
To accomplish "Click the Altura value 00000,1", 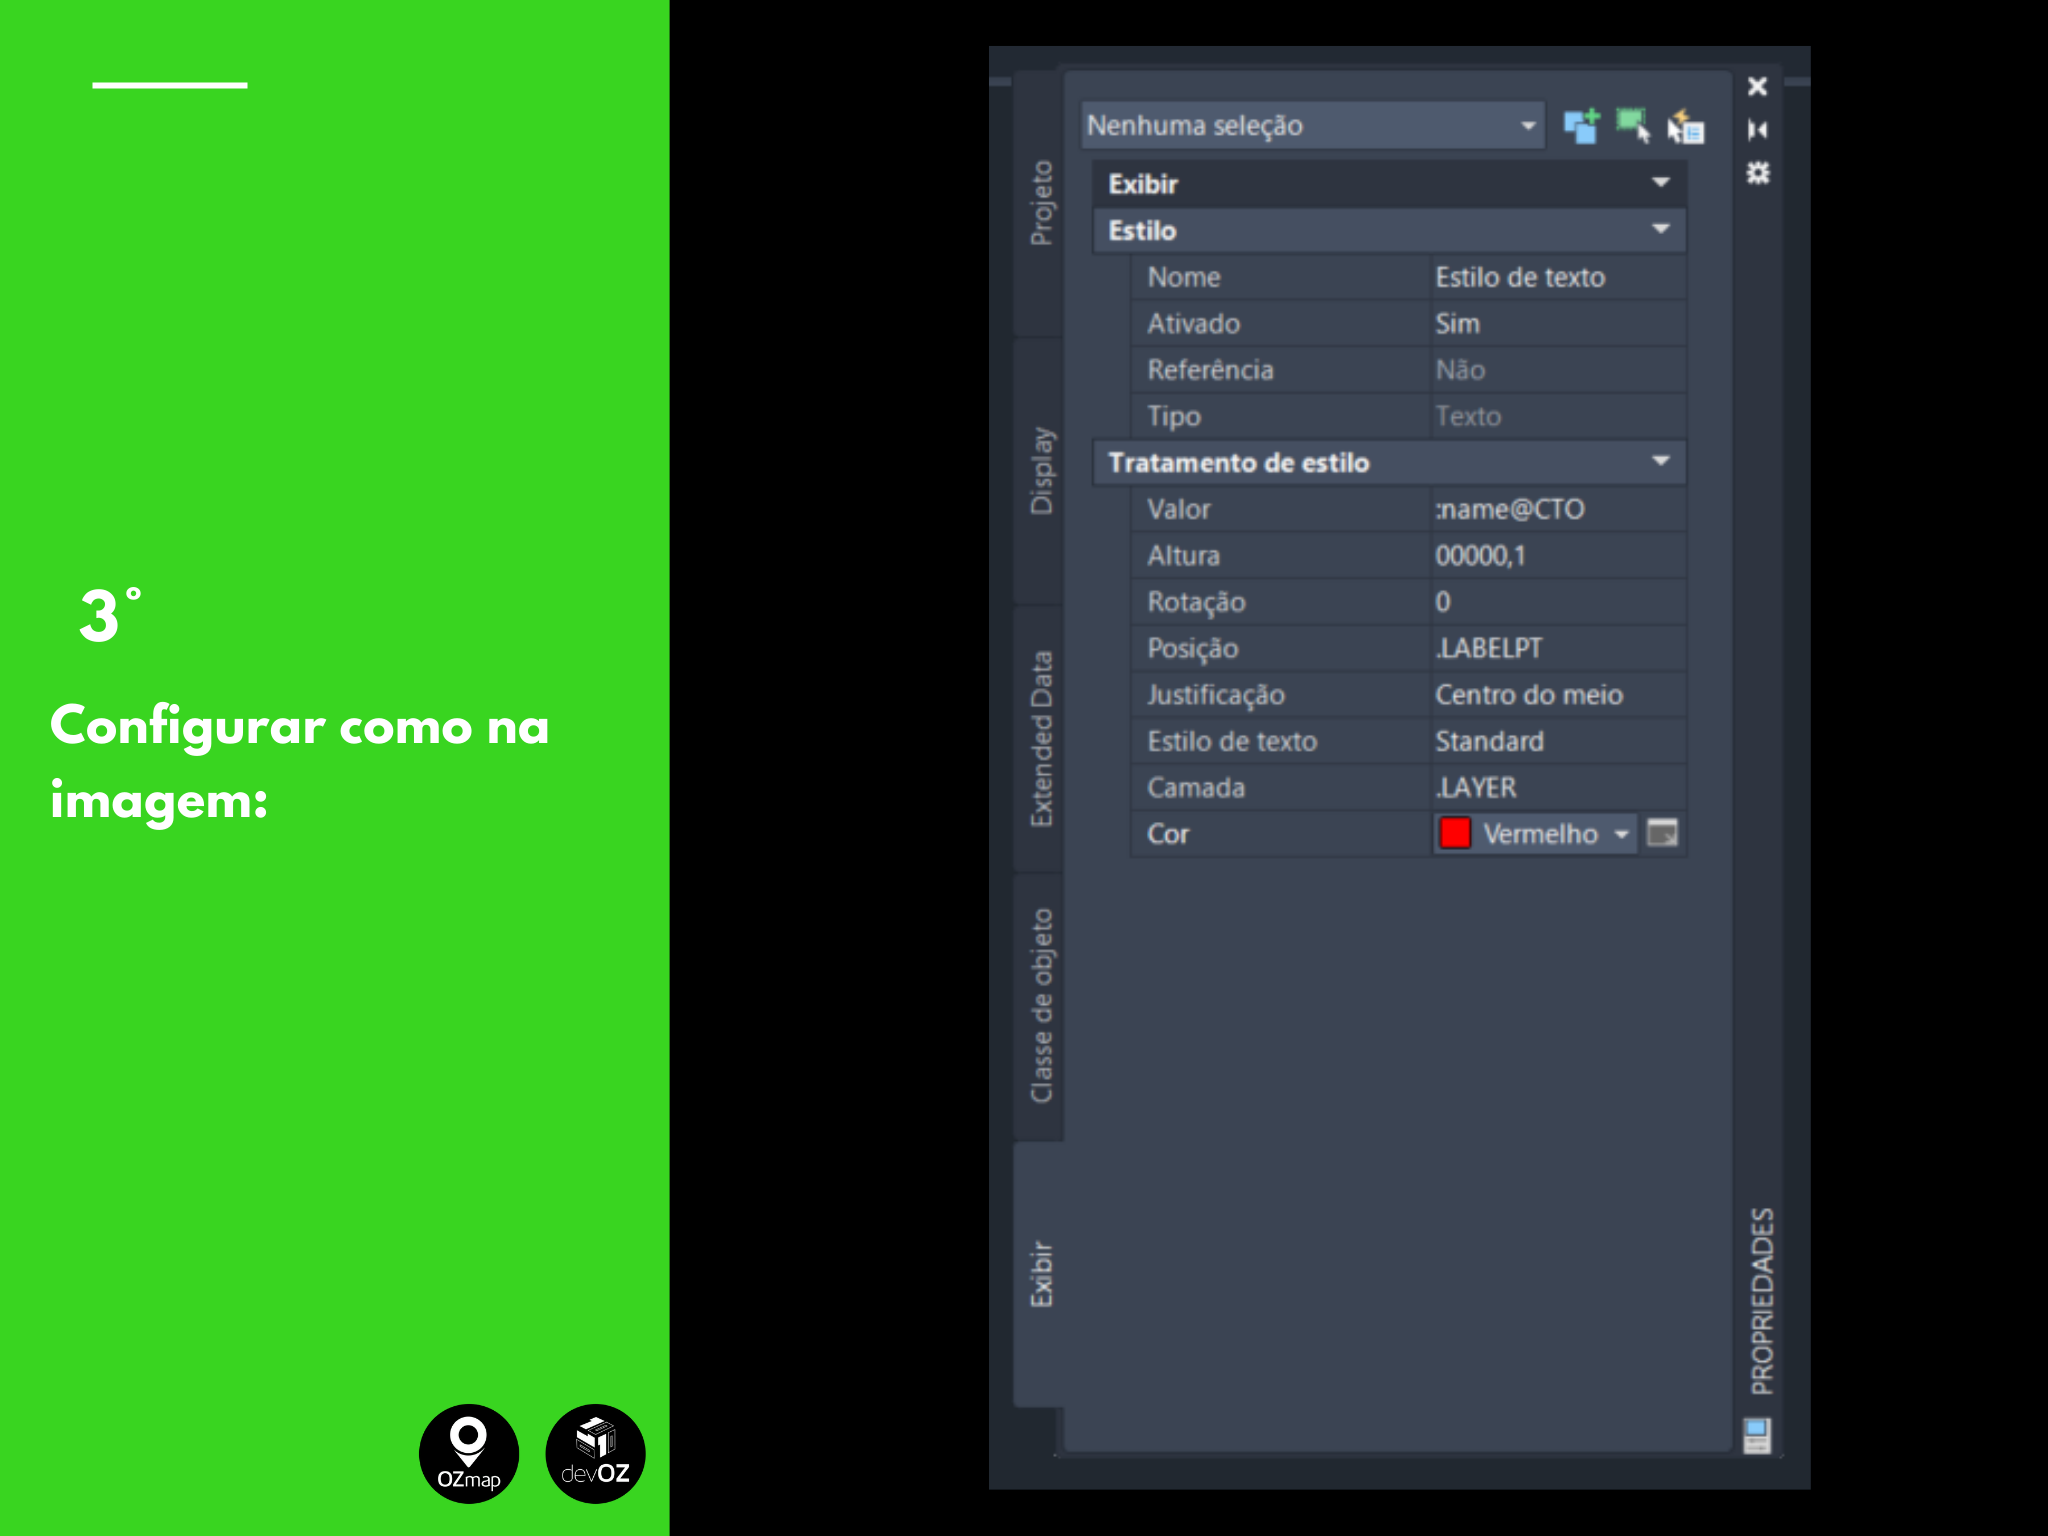I will click(x=1558, y=556).
